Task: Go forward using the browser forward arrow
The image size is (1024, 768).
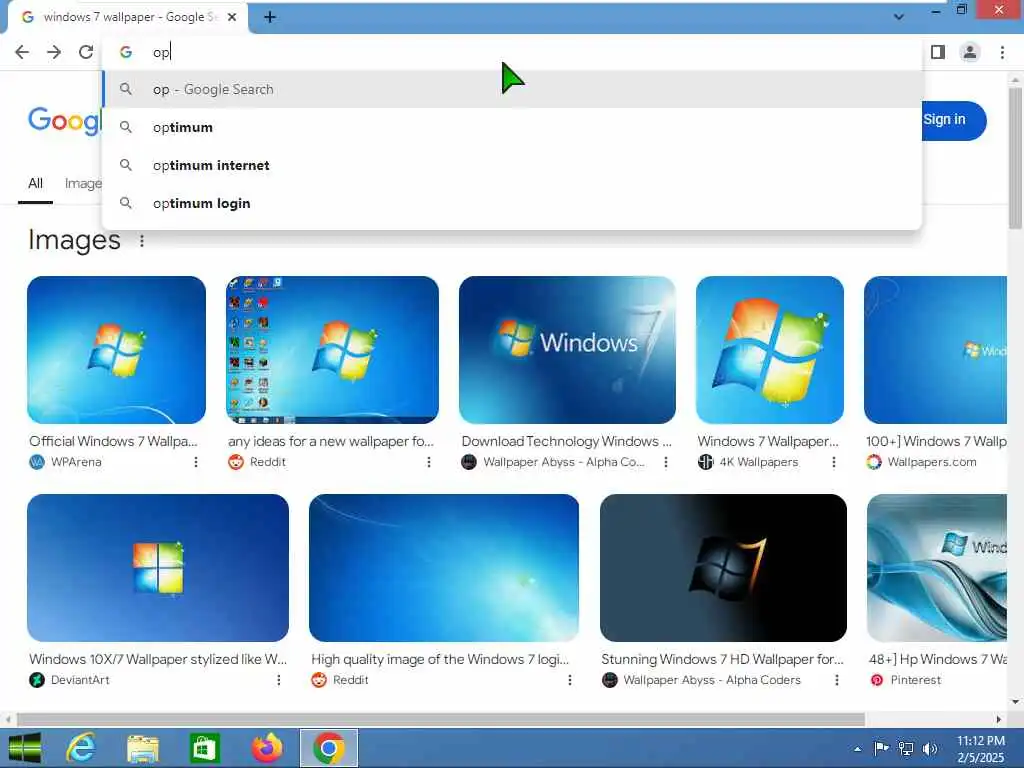Action: [x=54, y=52]
